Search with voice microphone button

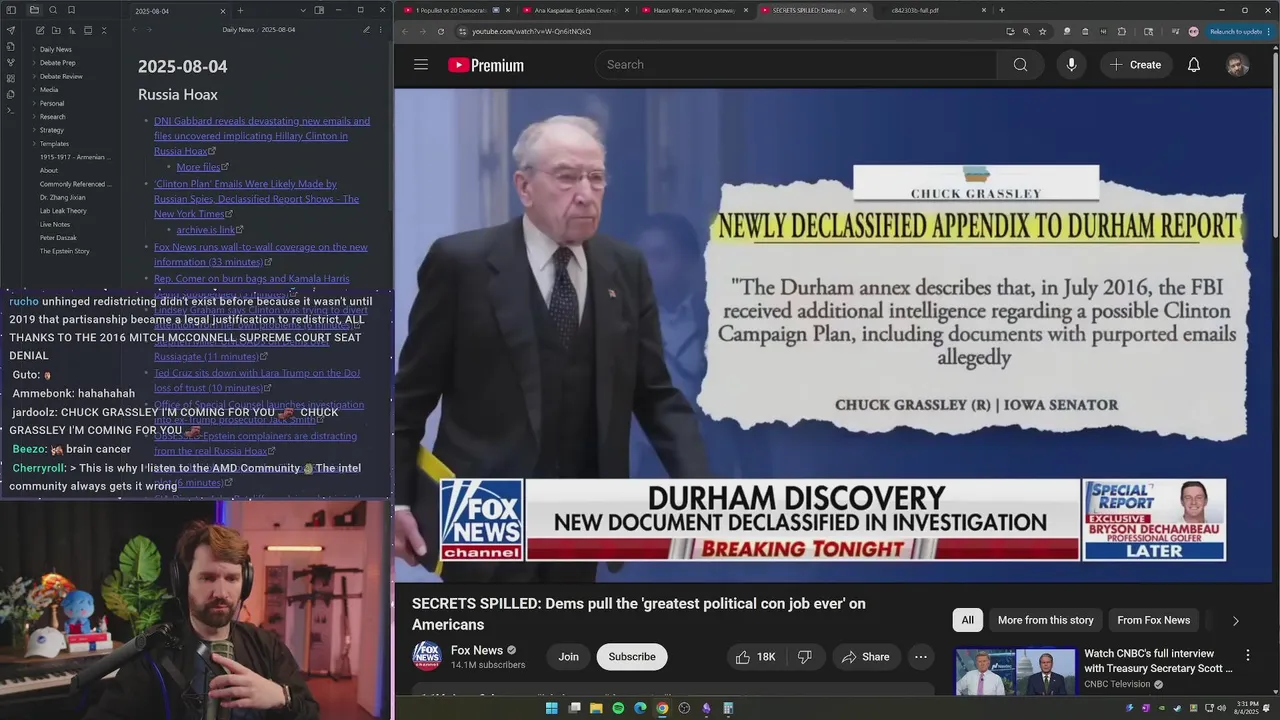point(1071,65)
